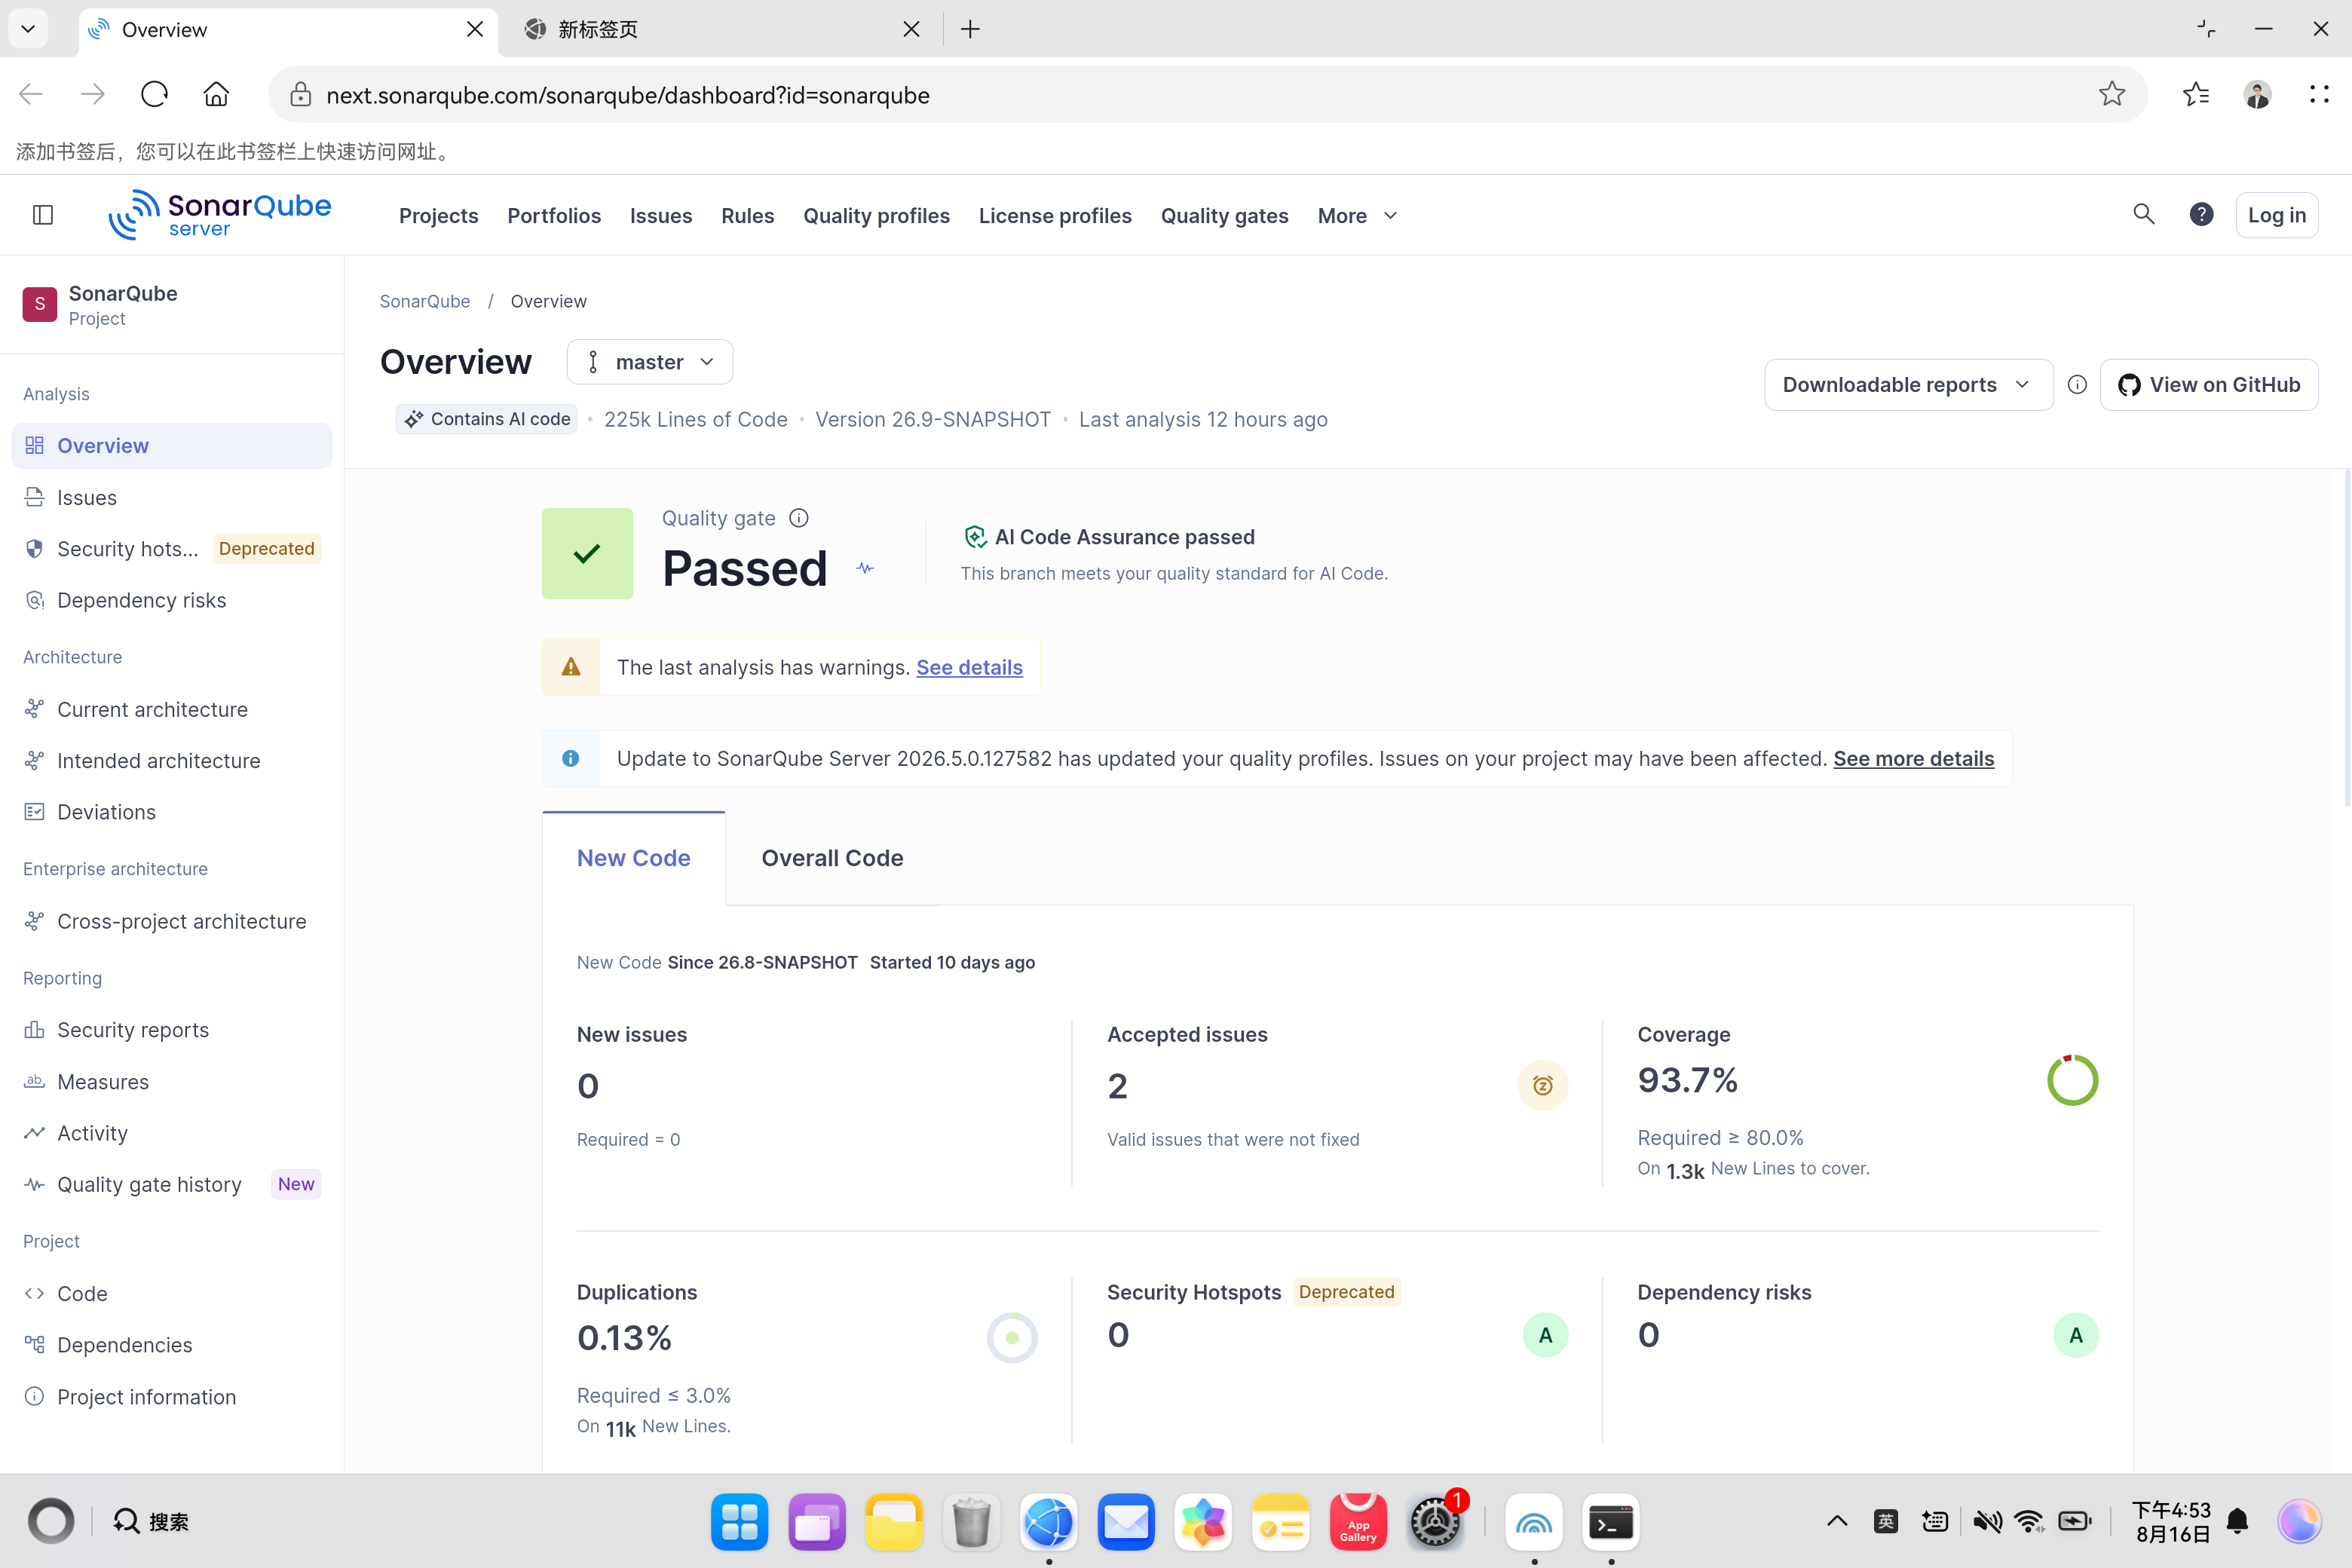Open Issues in top navigation
Image resolution: width=2352 pixels, height=1568 pixels.
tap(661, 216)
